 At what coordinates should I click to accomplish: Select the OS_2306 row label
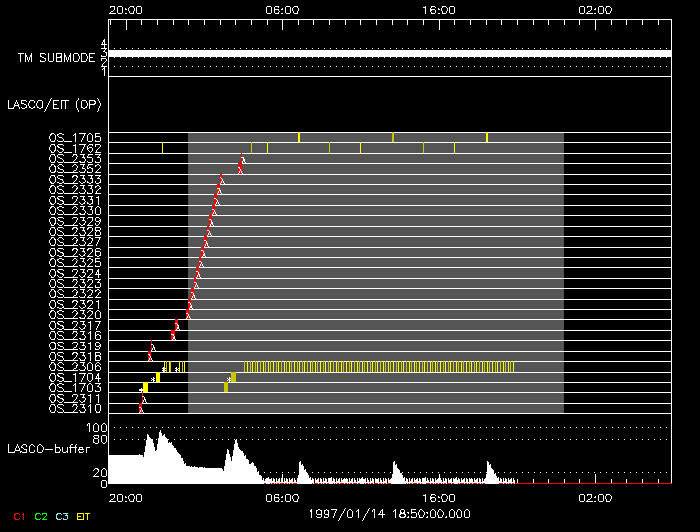tap(75, 367)
